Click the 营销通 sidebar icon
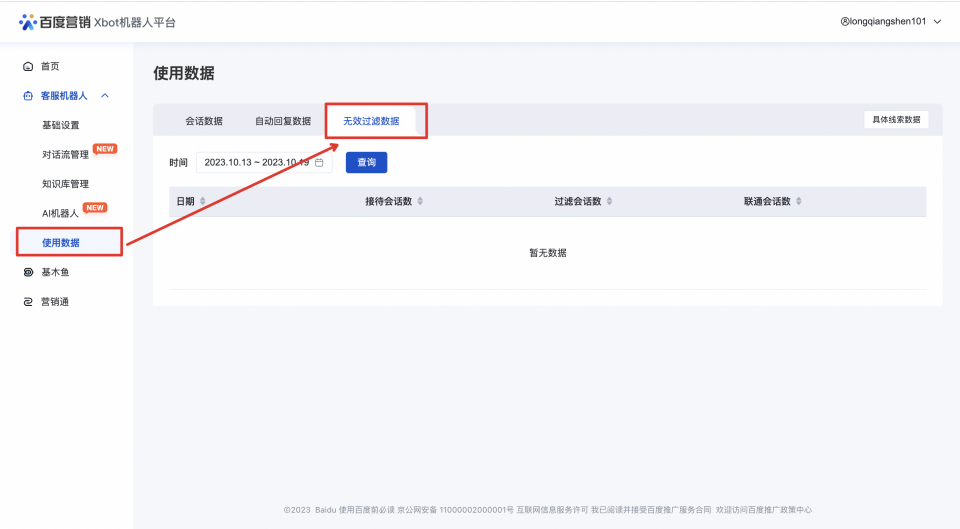Screen dimensions: 960x529 (x=28, y=302)
